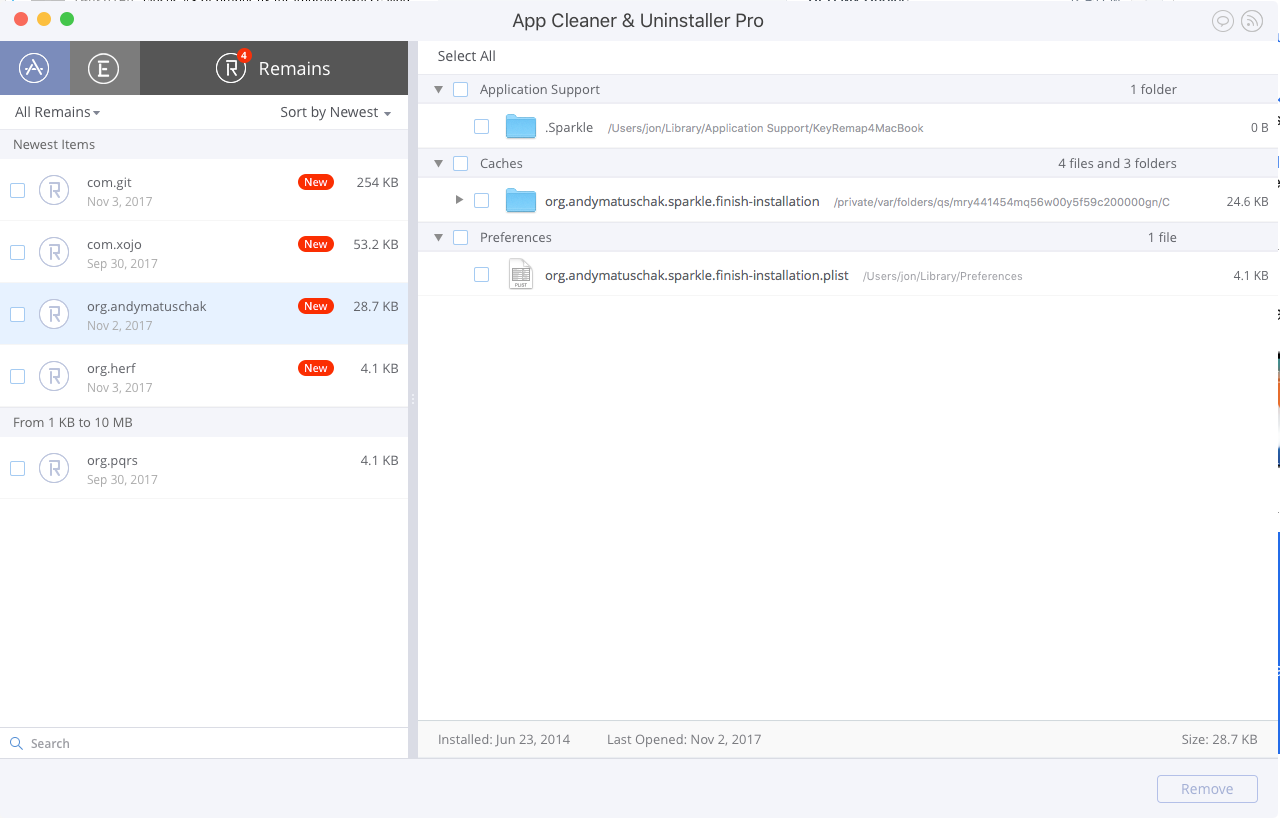Image resolution: width=1280 pixels, height=818 pixels.
Task: Check the .Sparkle folder checkbox
Action: click(x=481, y=127)
